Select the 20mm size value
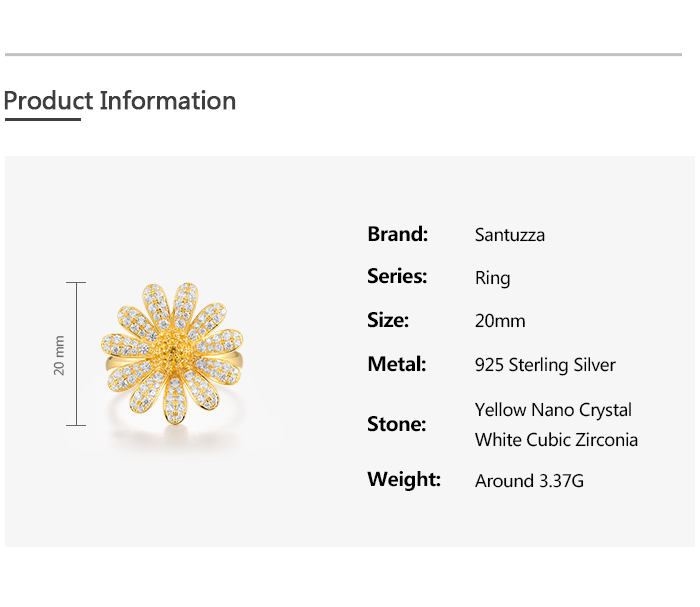700x607 pixels. 500,321
